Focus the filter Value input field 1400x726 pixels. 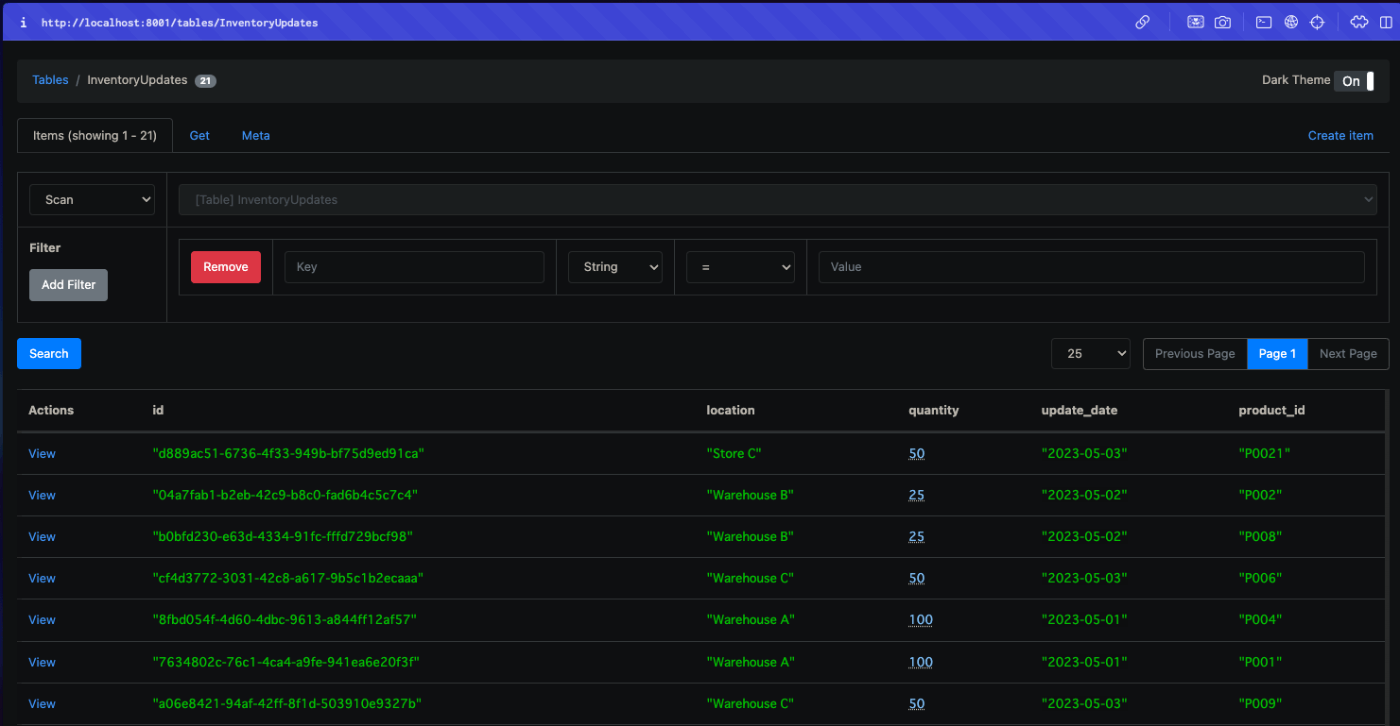(1091, 267)
